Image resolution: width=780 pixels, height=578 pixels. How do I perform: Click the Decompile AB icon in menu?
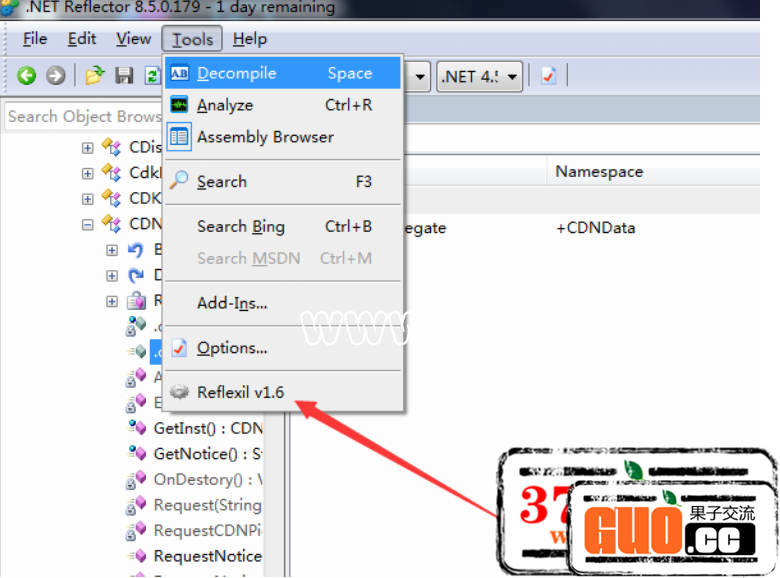click(x=179, y=73)
